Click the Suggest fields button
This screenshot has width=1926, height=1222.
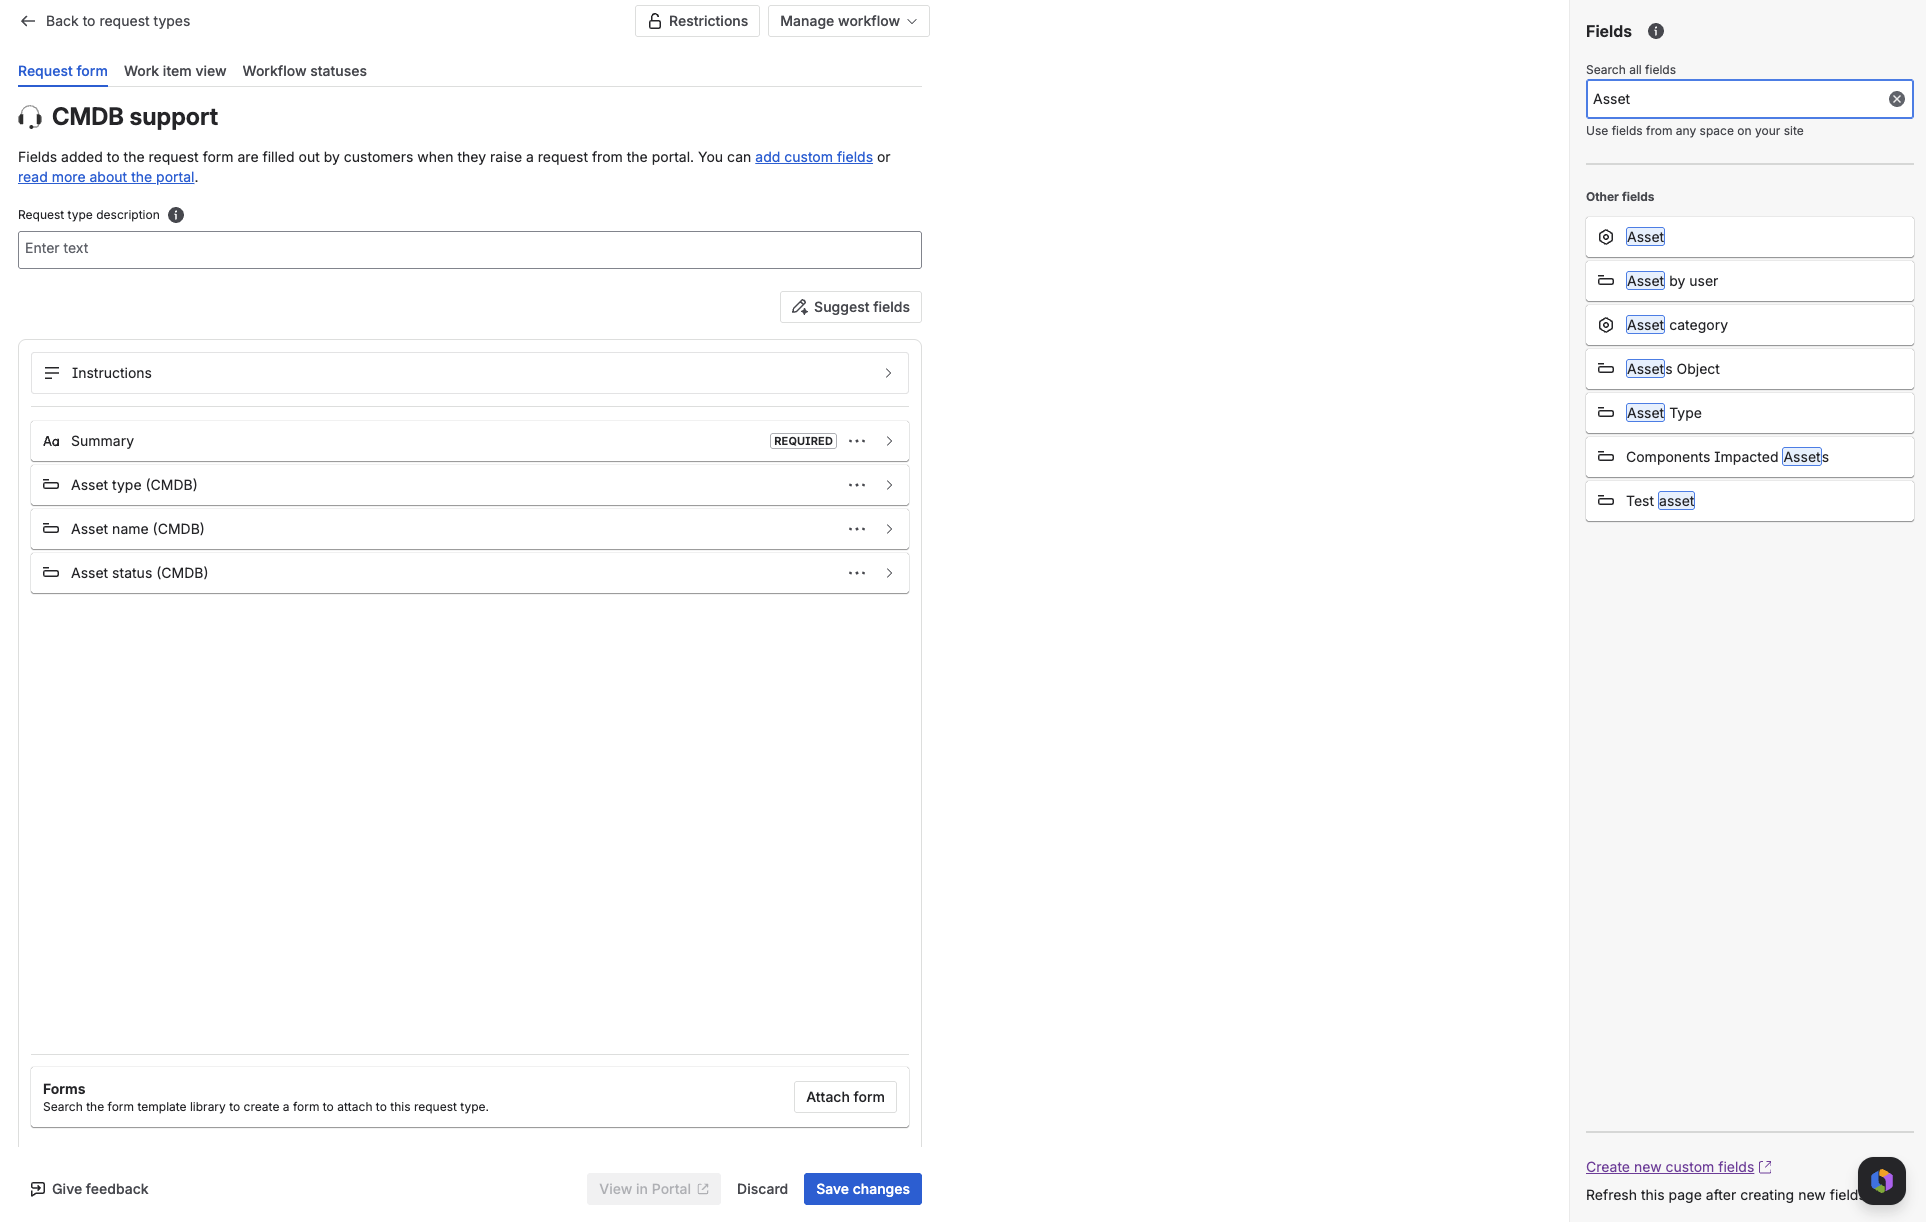[x=850, y=307]
